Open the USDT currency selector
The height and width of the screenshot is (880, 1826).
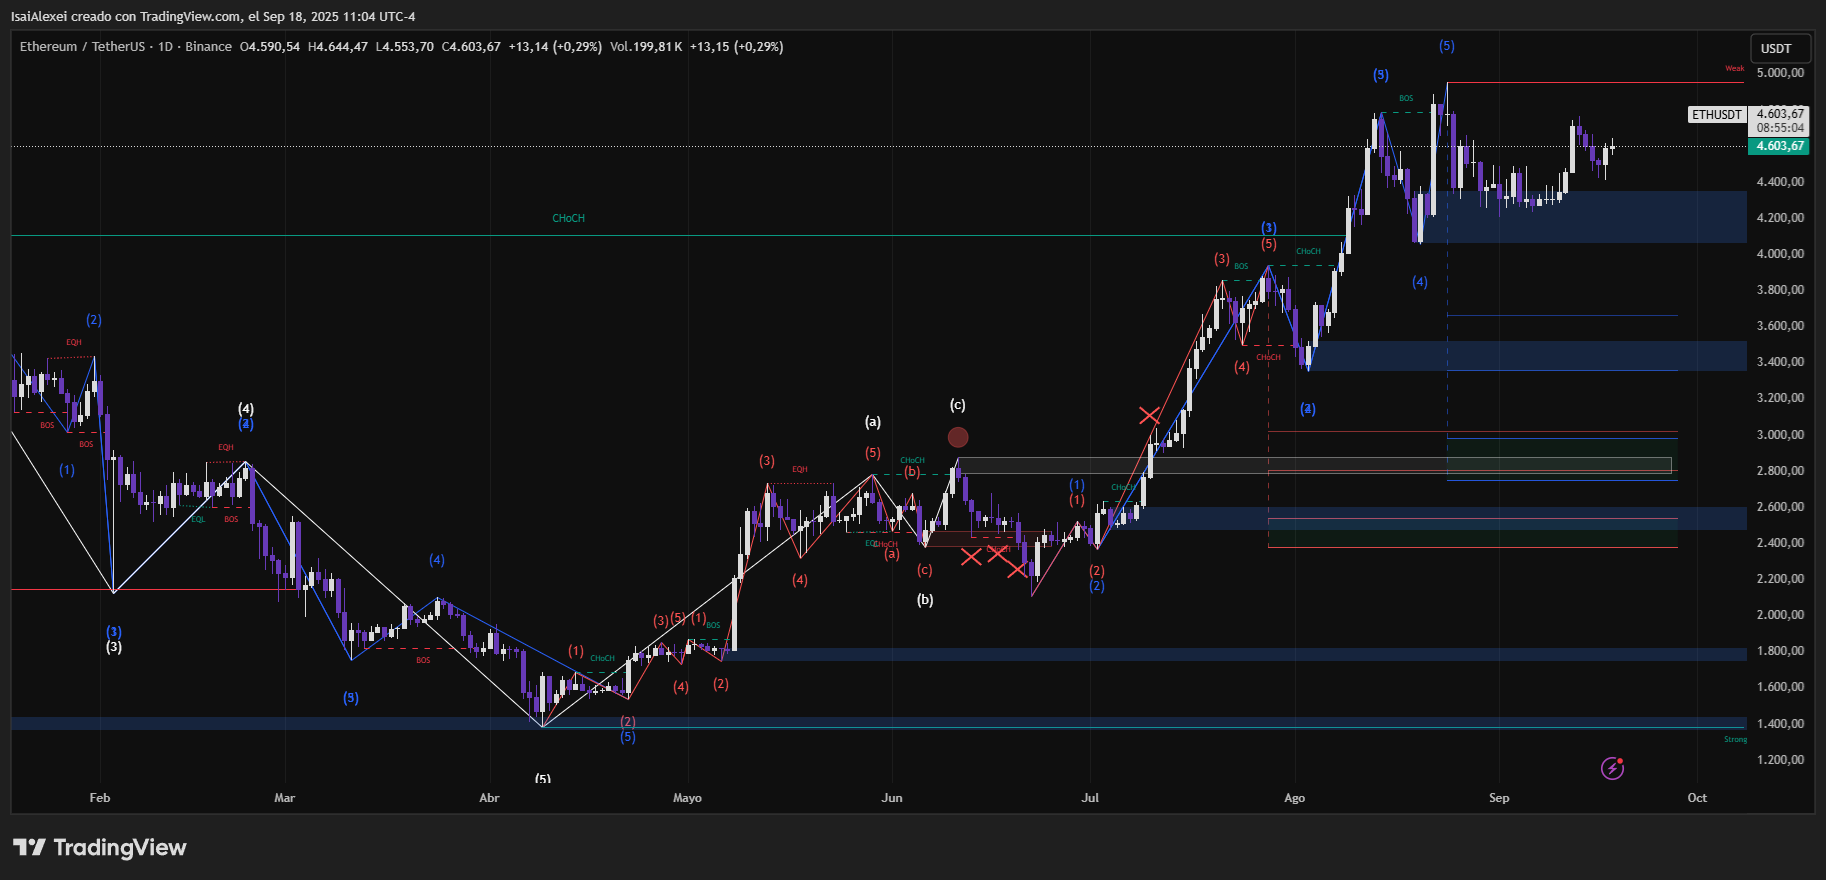tap(1776, 48)
